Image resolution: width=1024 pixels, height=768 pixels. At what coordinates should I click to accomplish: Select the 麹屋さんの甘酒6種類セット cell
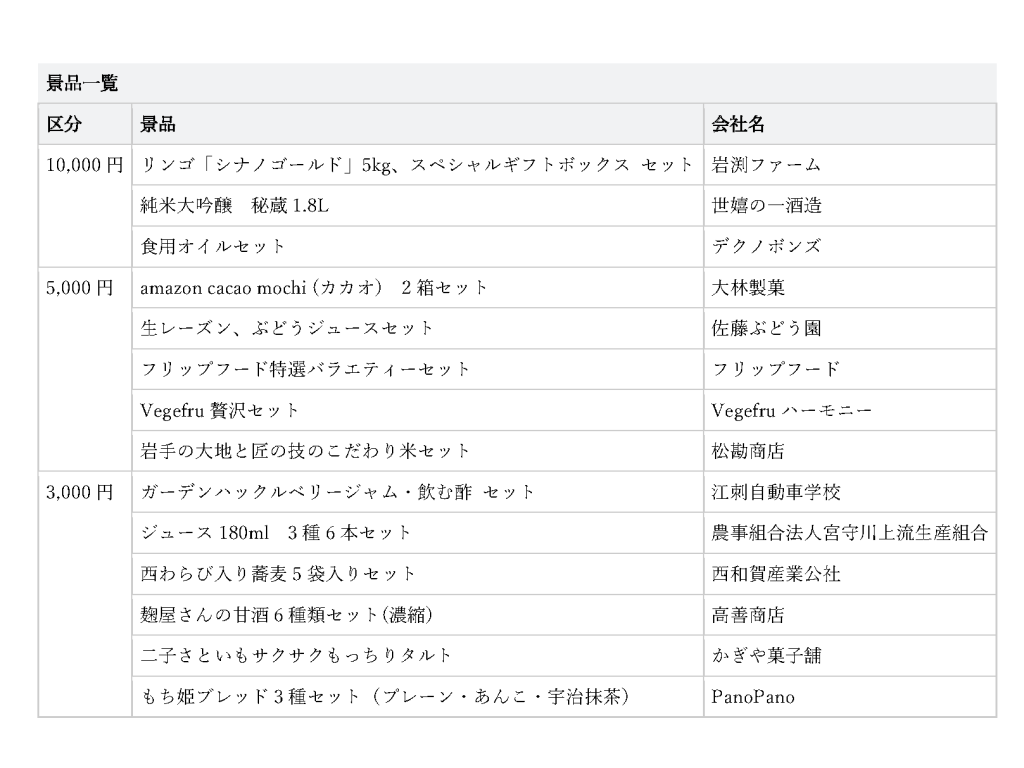coord(418,615)
